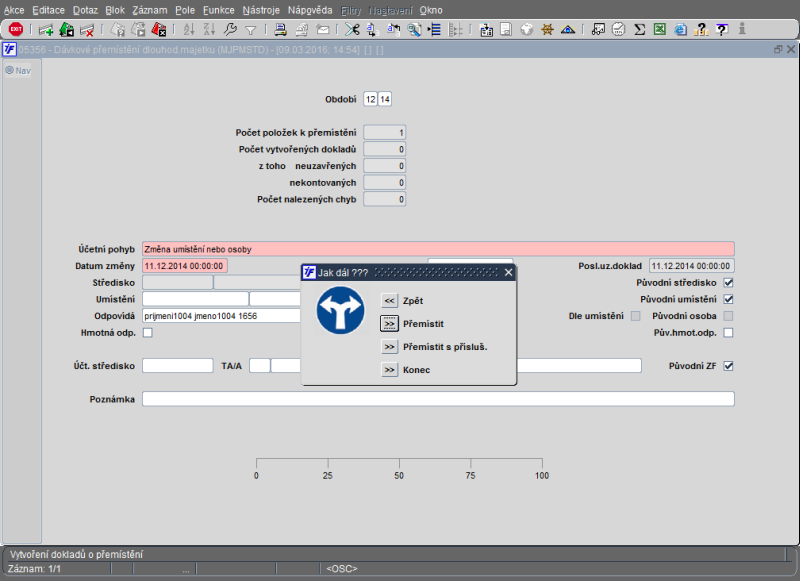Click the question mark with books help icon
The image size is (800, 581).
point(701,30)
